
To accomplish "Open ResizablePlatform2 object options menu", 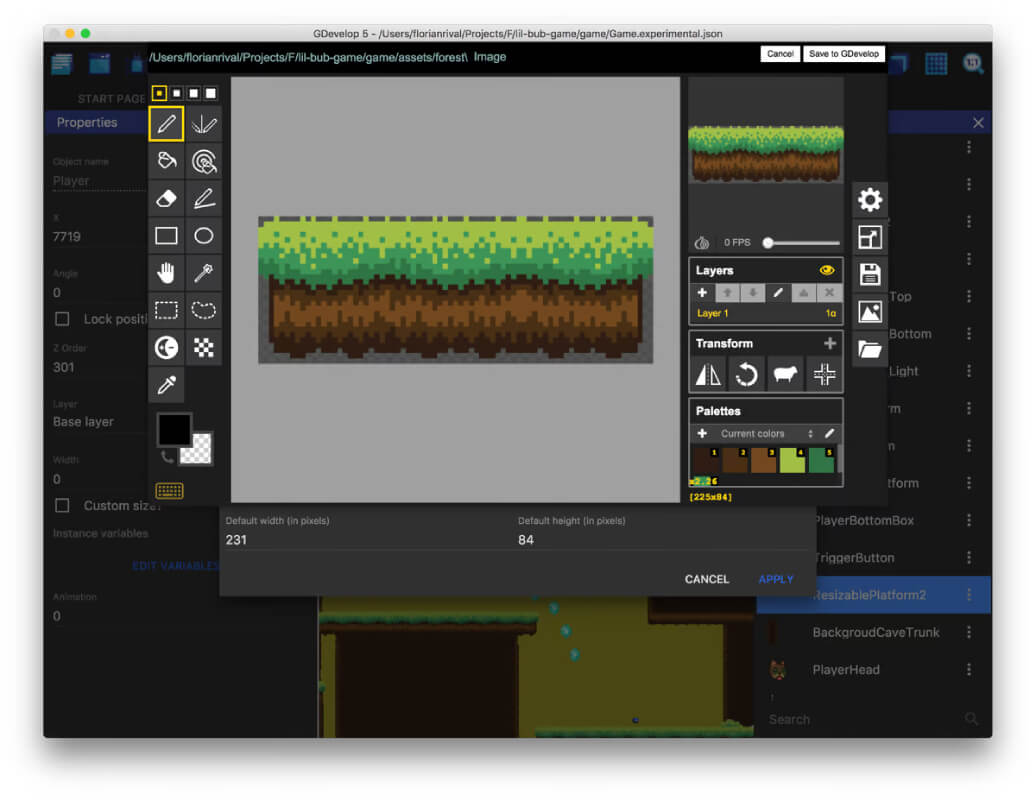I will tap(969, 595).
